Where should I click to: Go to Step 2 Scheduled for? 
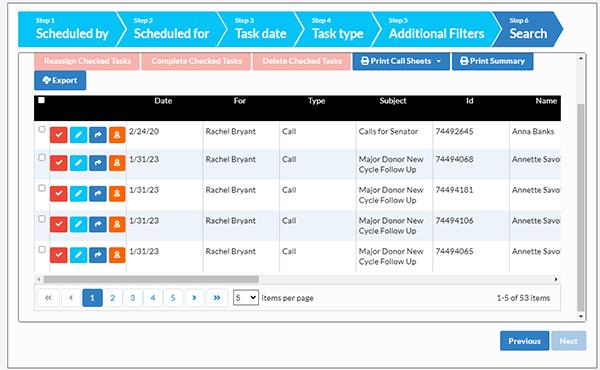coord(171,29)
